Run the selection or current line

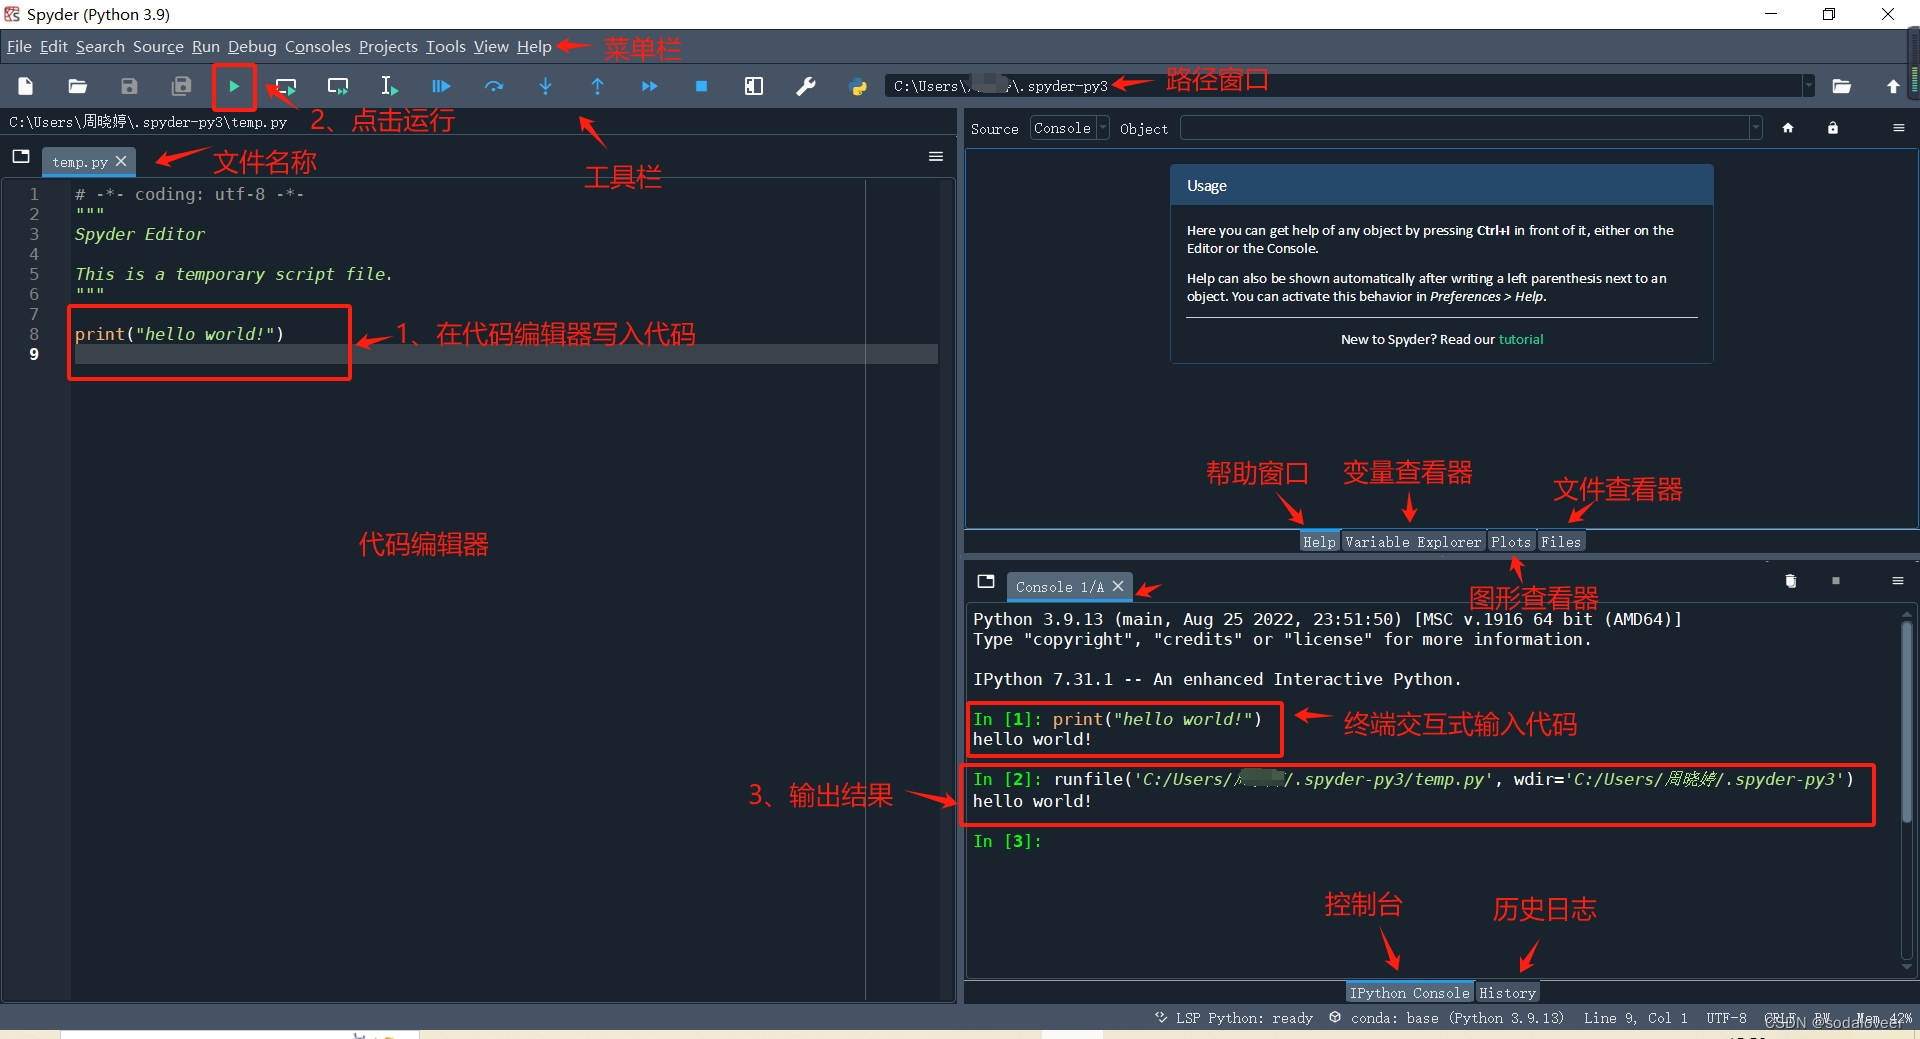pos(390,86)
